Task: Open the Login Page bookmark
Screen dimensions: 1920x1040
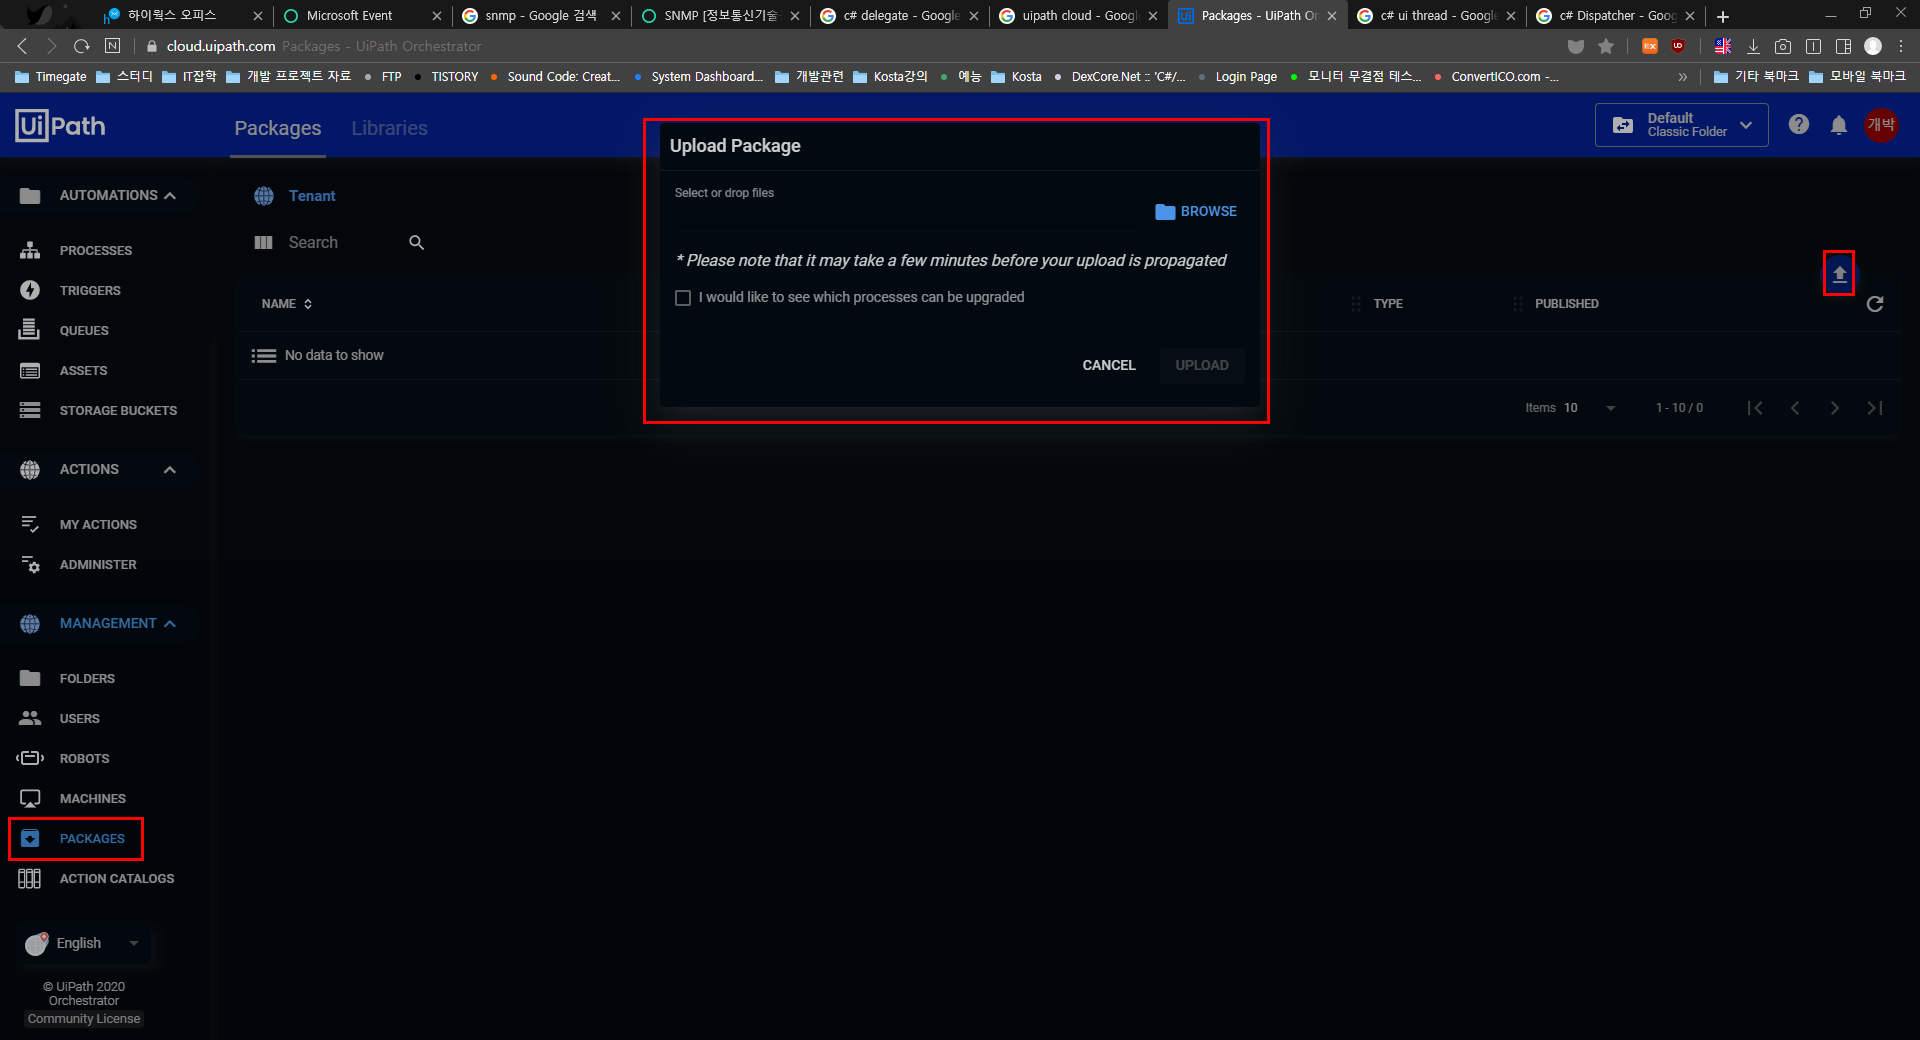Action: [1238, 76]
